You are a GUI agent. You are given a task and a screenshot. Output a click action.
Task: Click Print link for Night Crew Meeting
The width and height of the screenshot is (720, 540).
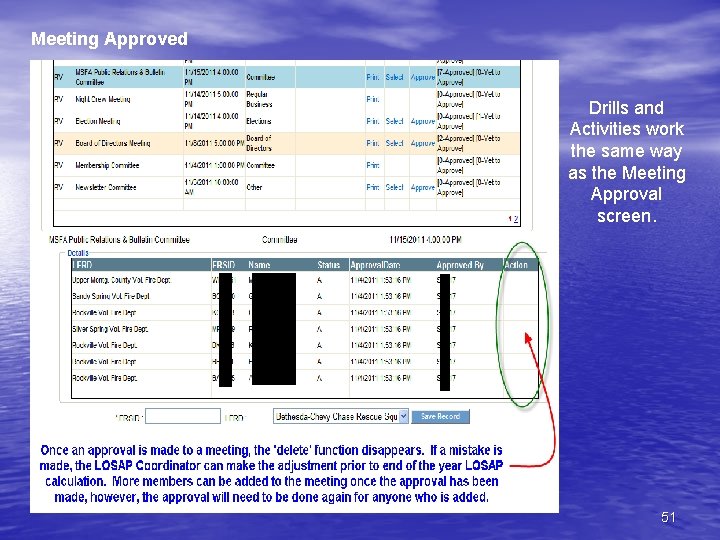click(x=372, y=99)
